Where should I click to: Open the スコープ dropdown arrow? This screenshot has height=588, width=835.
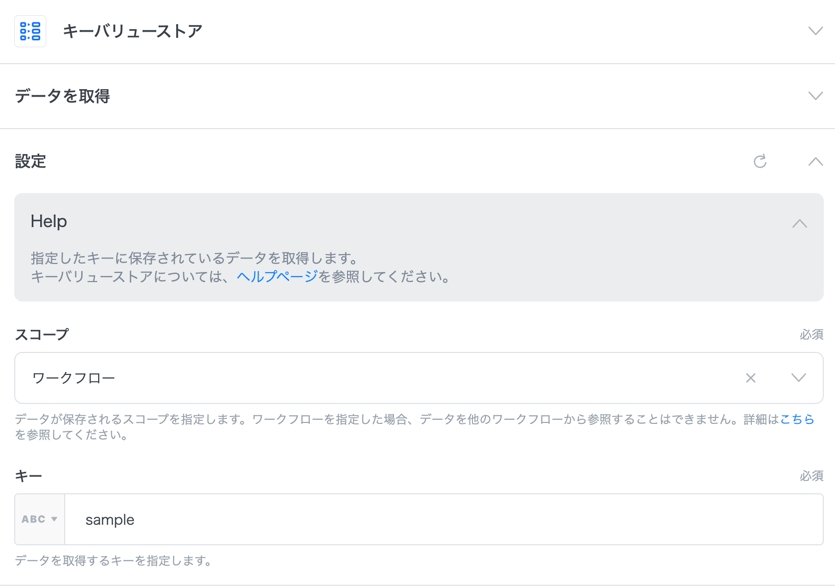(x=798, y=378)
